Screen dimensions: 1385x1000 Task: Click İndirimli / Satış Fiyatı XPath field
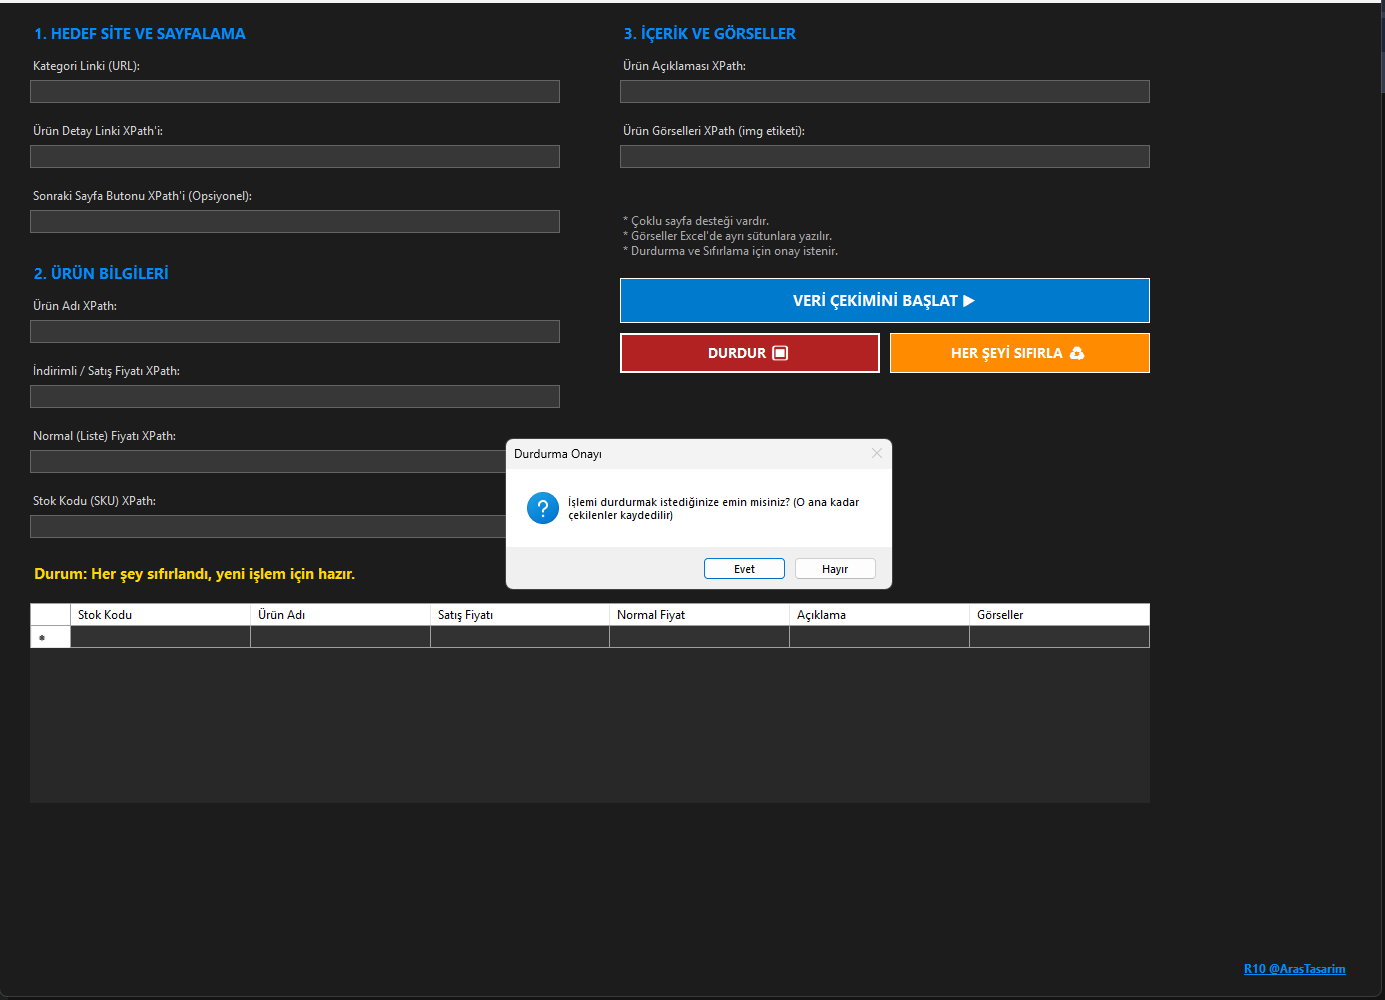pyautogui.click(x=295, y=397)
